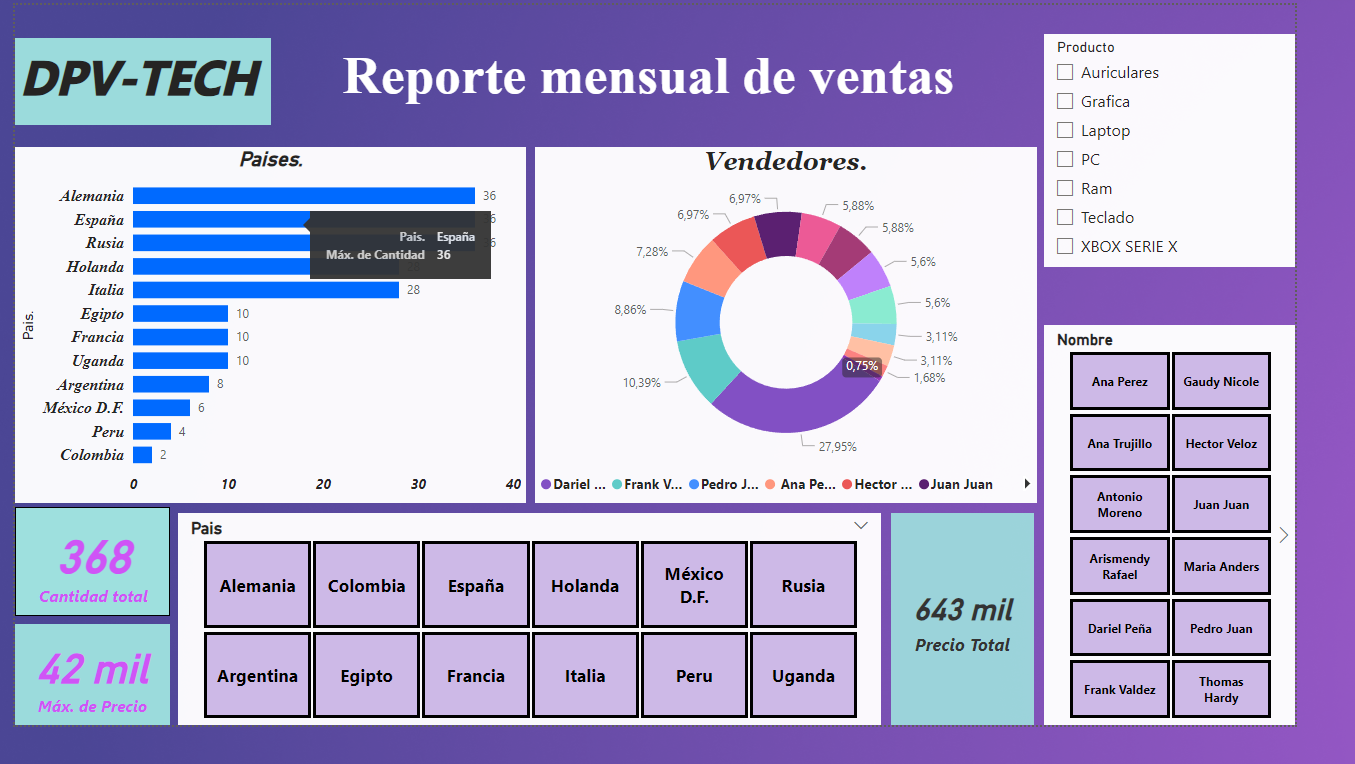Image resolution: width=1355 pixels, height=764 pixels.
Task: Click the Dariel purple legend marker
Action: coord(546,485)
